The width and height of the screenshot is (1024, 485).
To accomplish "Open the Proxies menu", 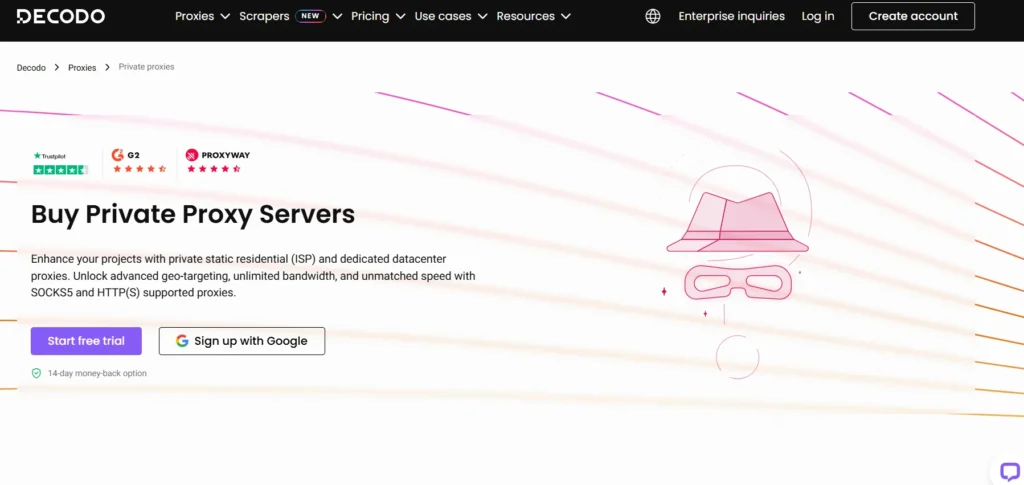I will [202, 16].
